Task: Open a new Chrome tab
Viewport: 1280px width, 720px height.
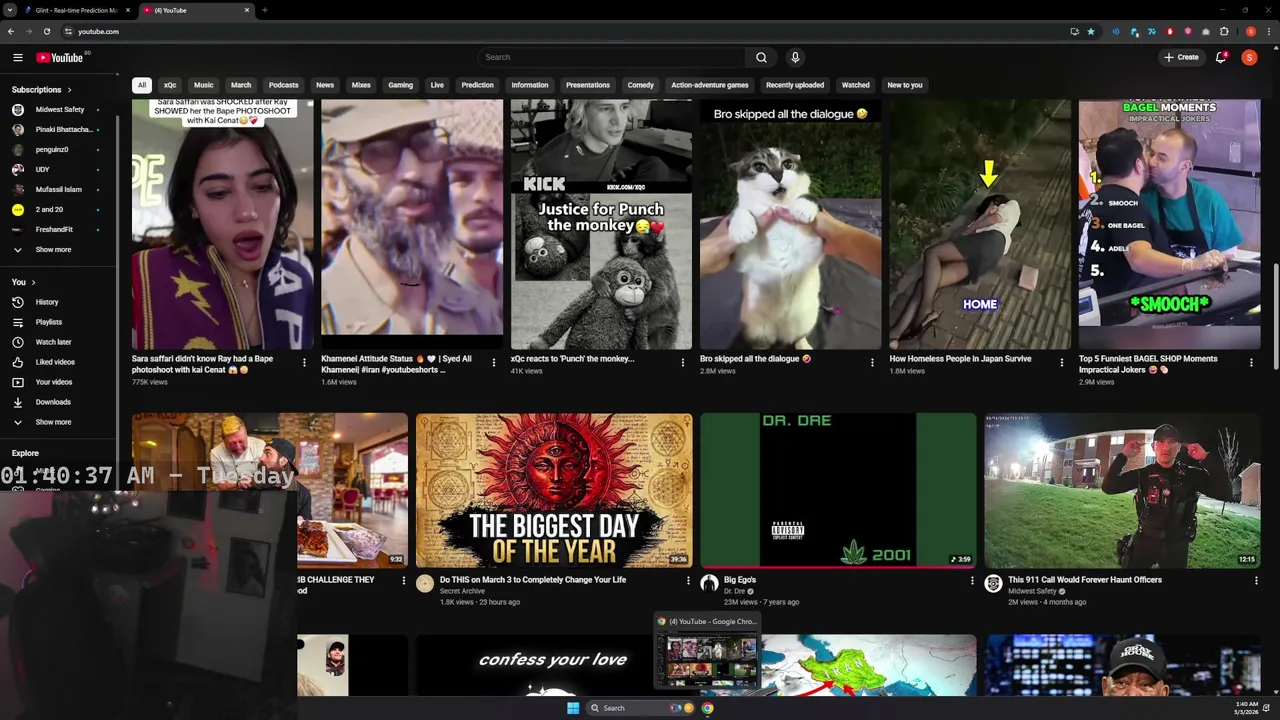Action: coord(264,10)
